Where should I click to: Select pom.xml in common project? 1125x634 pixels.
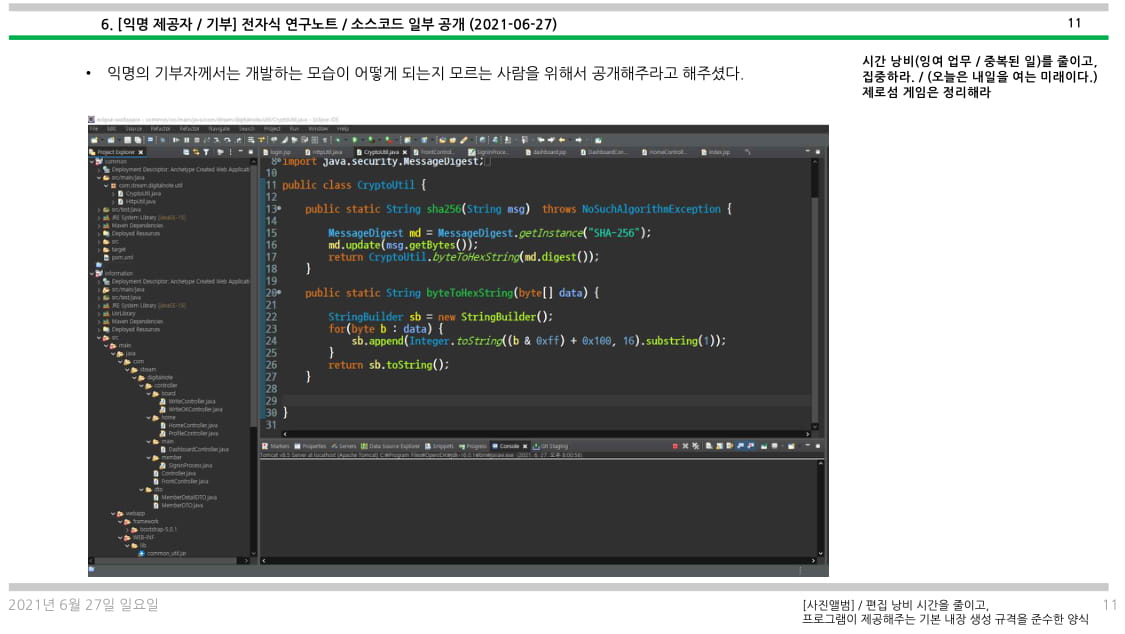click(118, 257)
